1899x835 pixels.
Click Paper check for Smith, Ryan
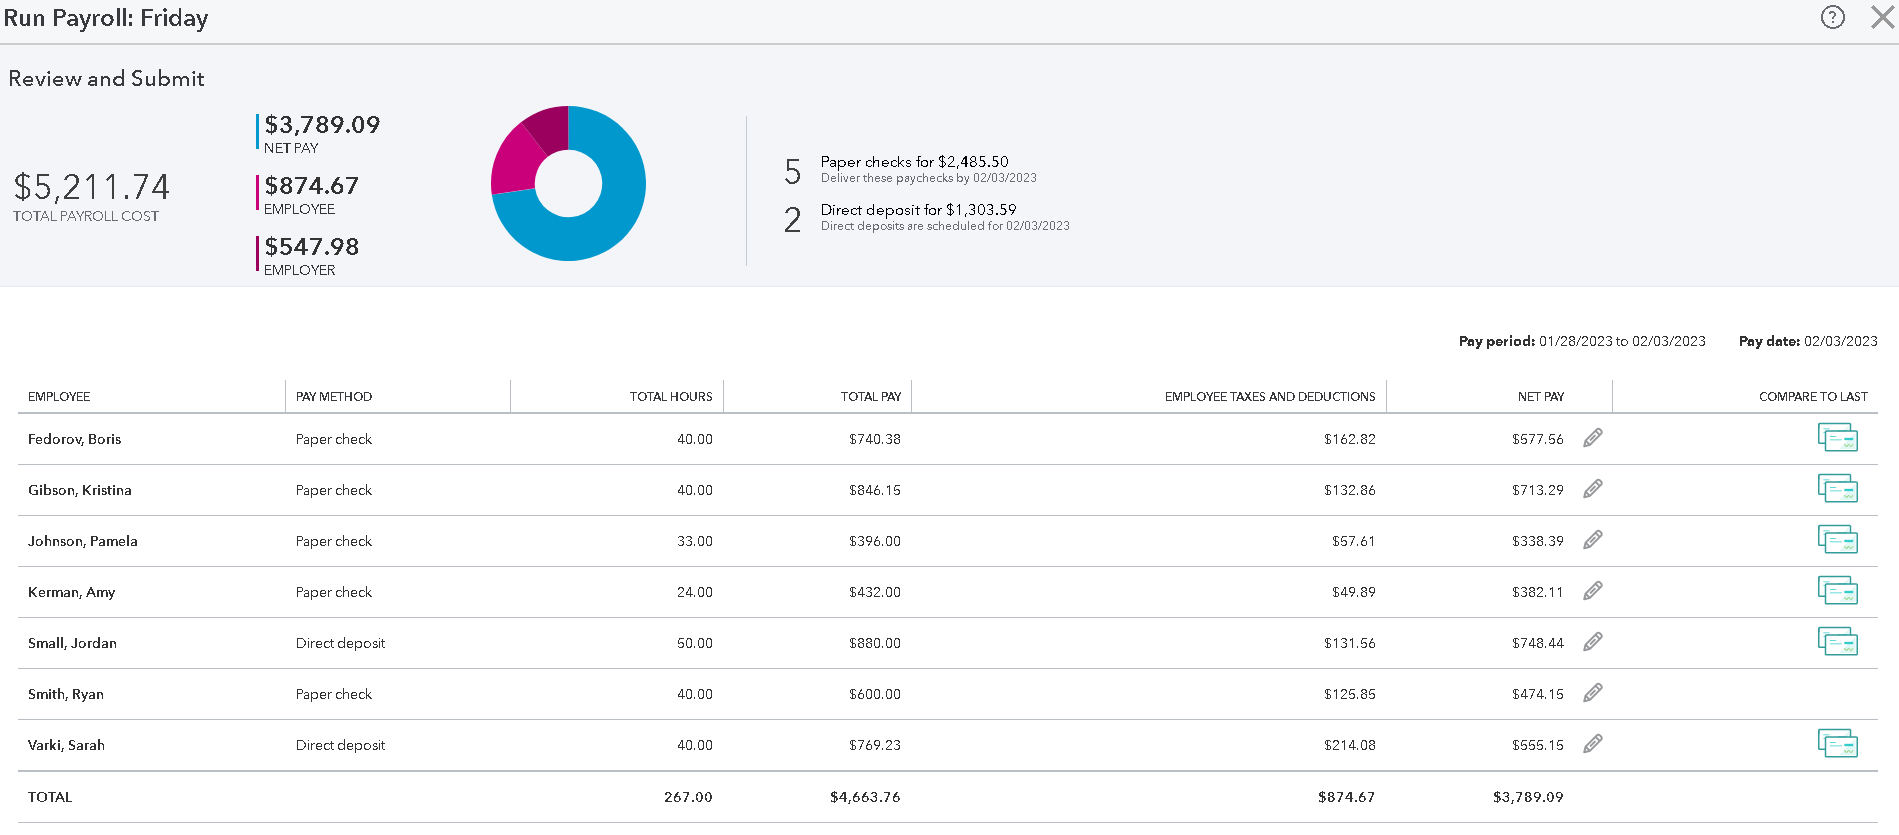coord(334,694)
